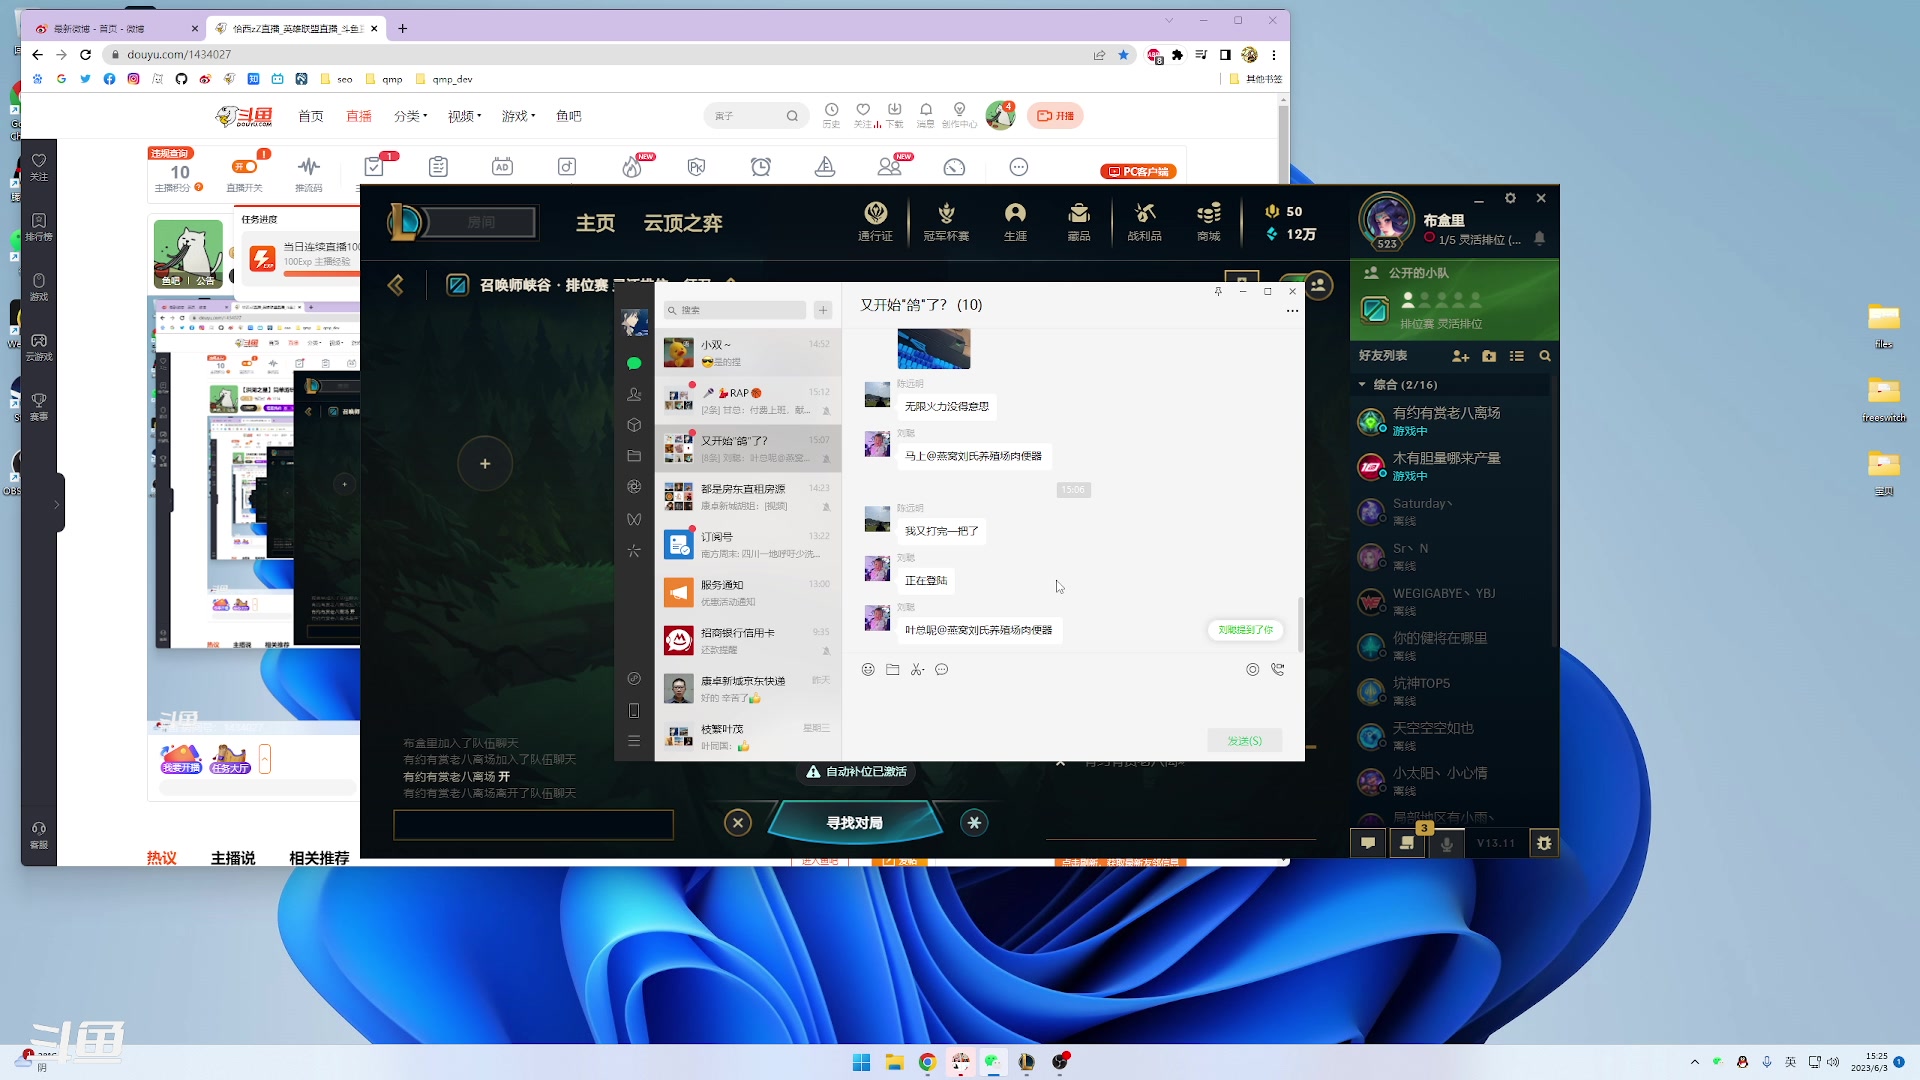Open the Clash (冠军杯赛) icon

(x=946, y=221)
